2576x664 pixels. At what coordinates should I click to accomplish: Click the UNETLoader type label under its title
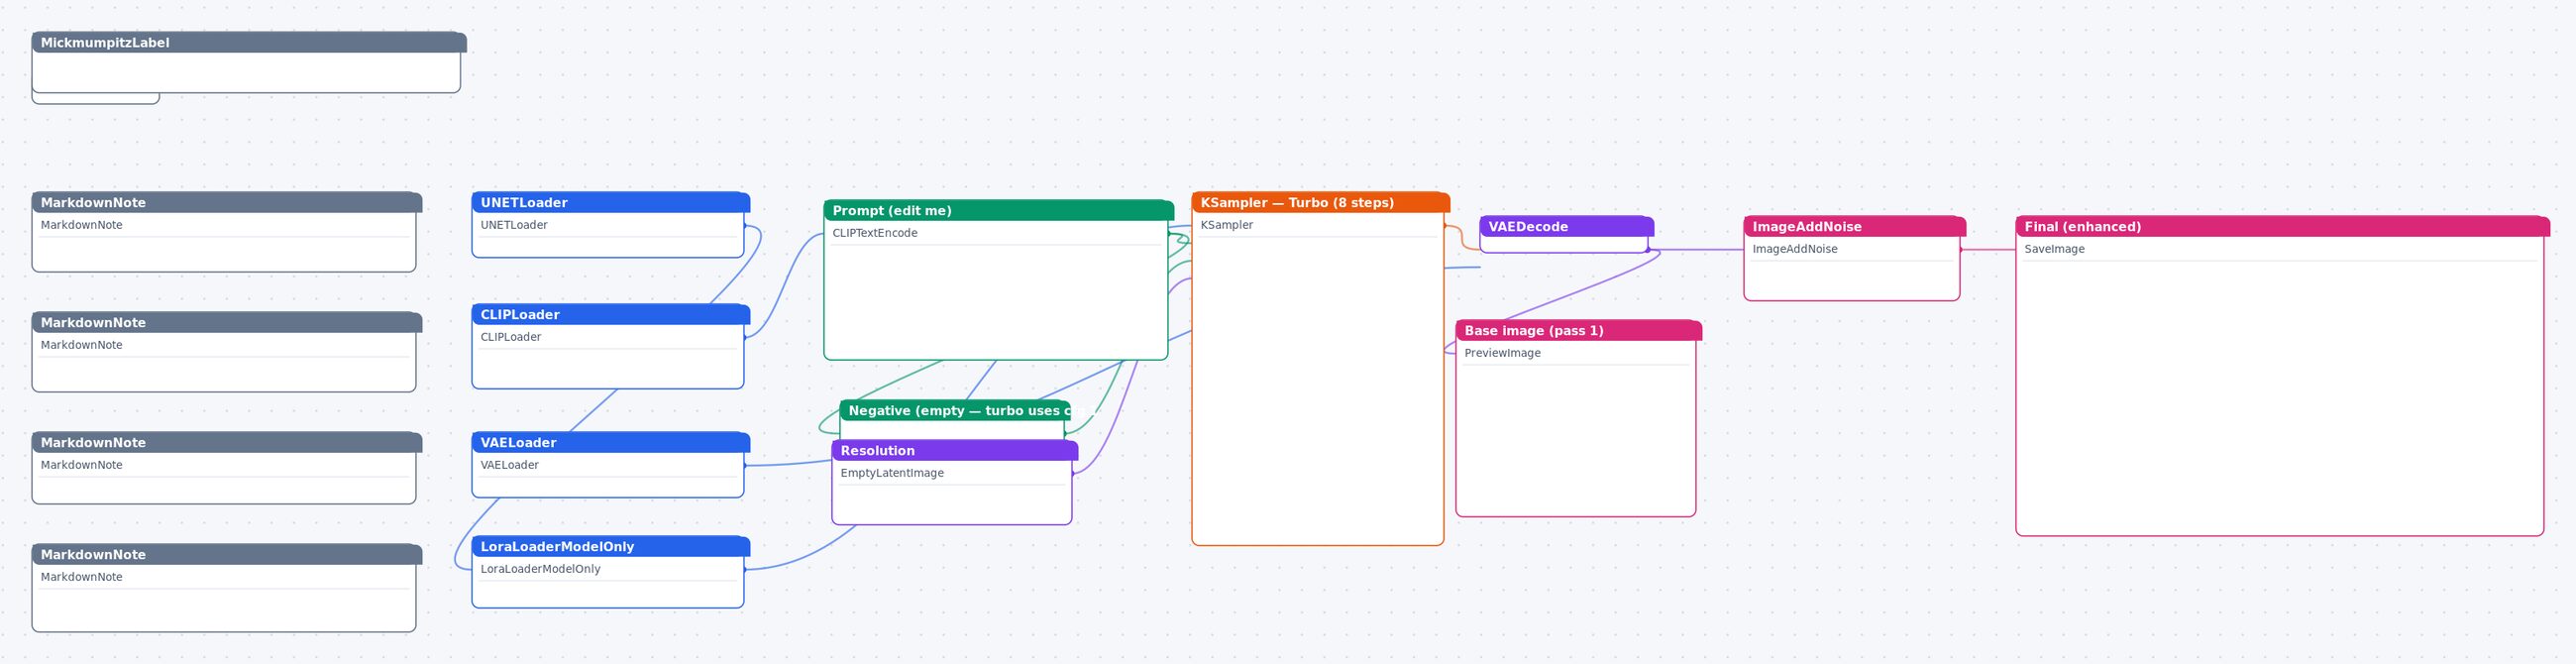click(514, 225)
